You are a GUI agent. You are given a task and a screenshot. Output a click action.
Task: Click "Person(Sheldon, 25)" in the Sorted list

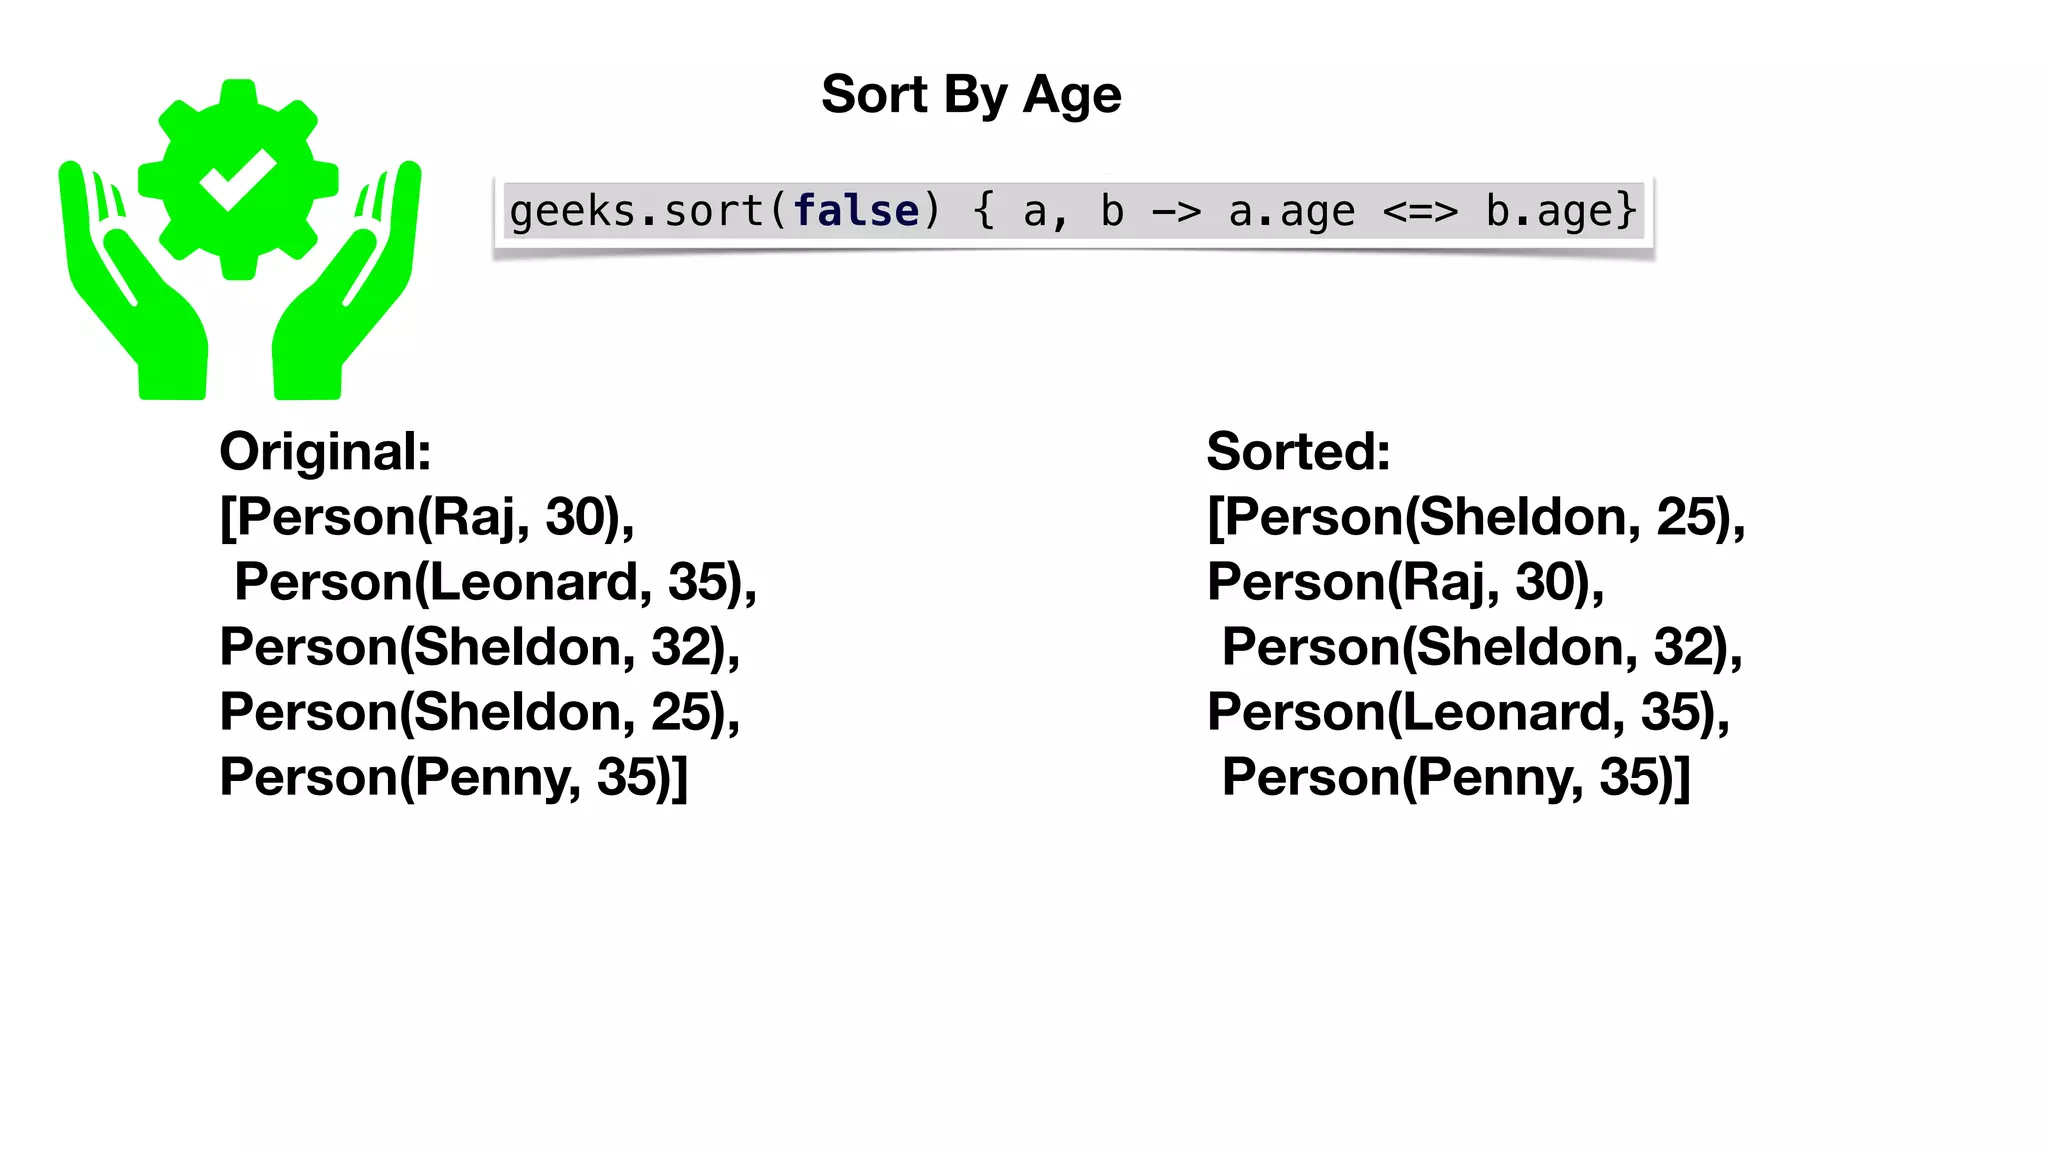(x=1476, y=518)
